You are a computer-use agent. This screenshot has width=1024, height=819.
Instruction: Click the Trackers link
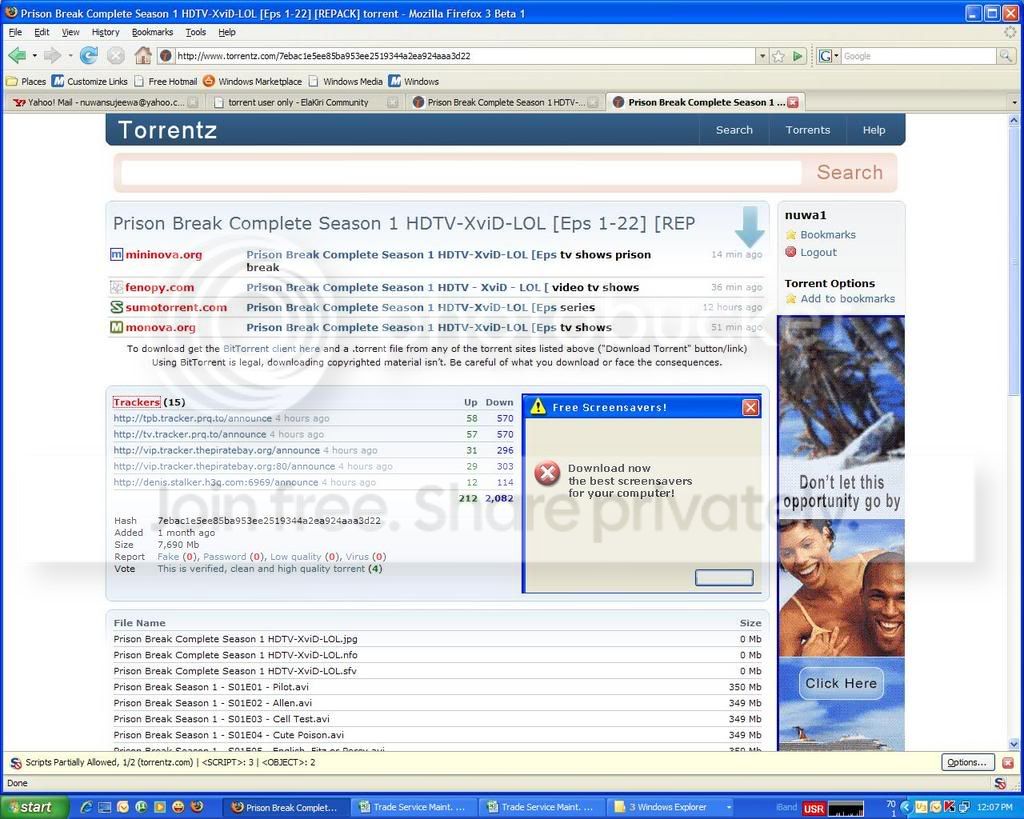[x=136, y=402]
